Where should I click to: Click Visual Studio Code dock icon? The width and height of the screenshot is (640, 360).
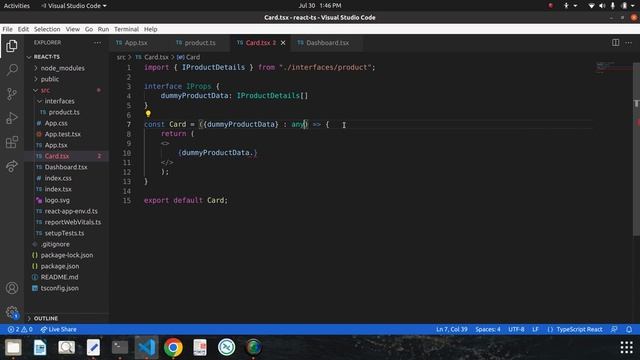point(147,347)
